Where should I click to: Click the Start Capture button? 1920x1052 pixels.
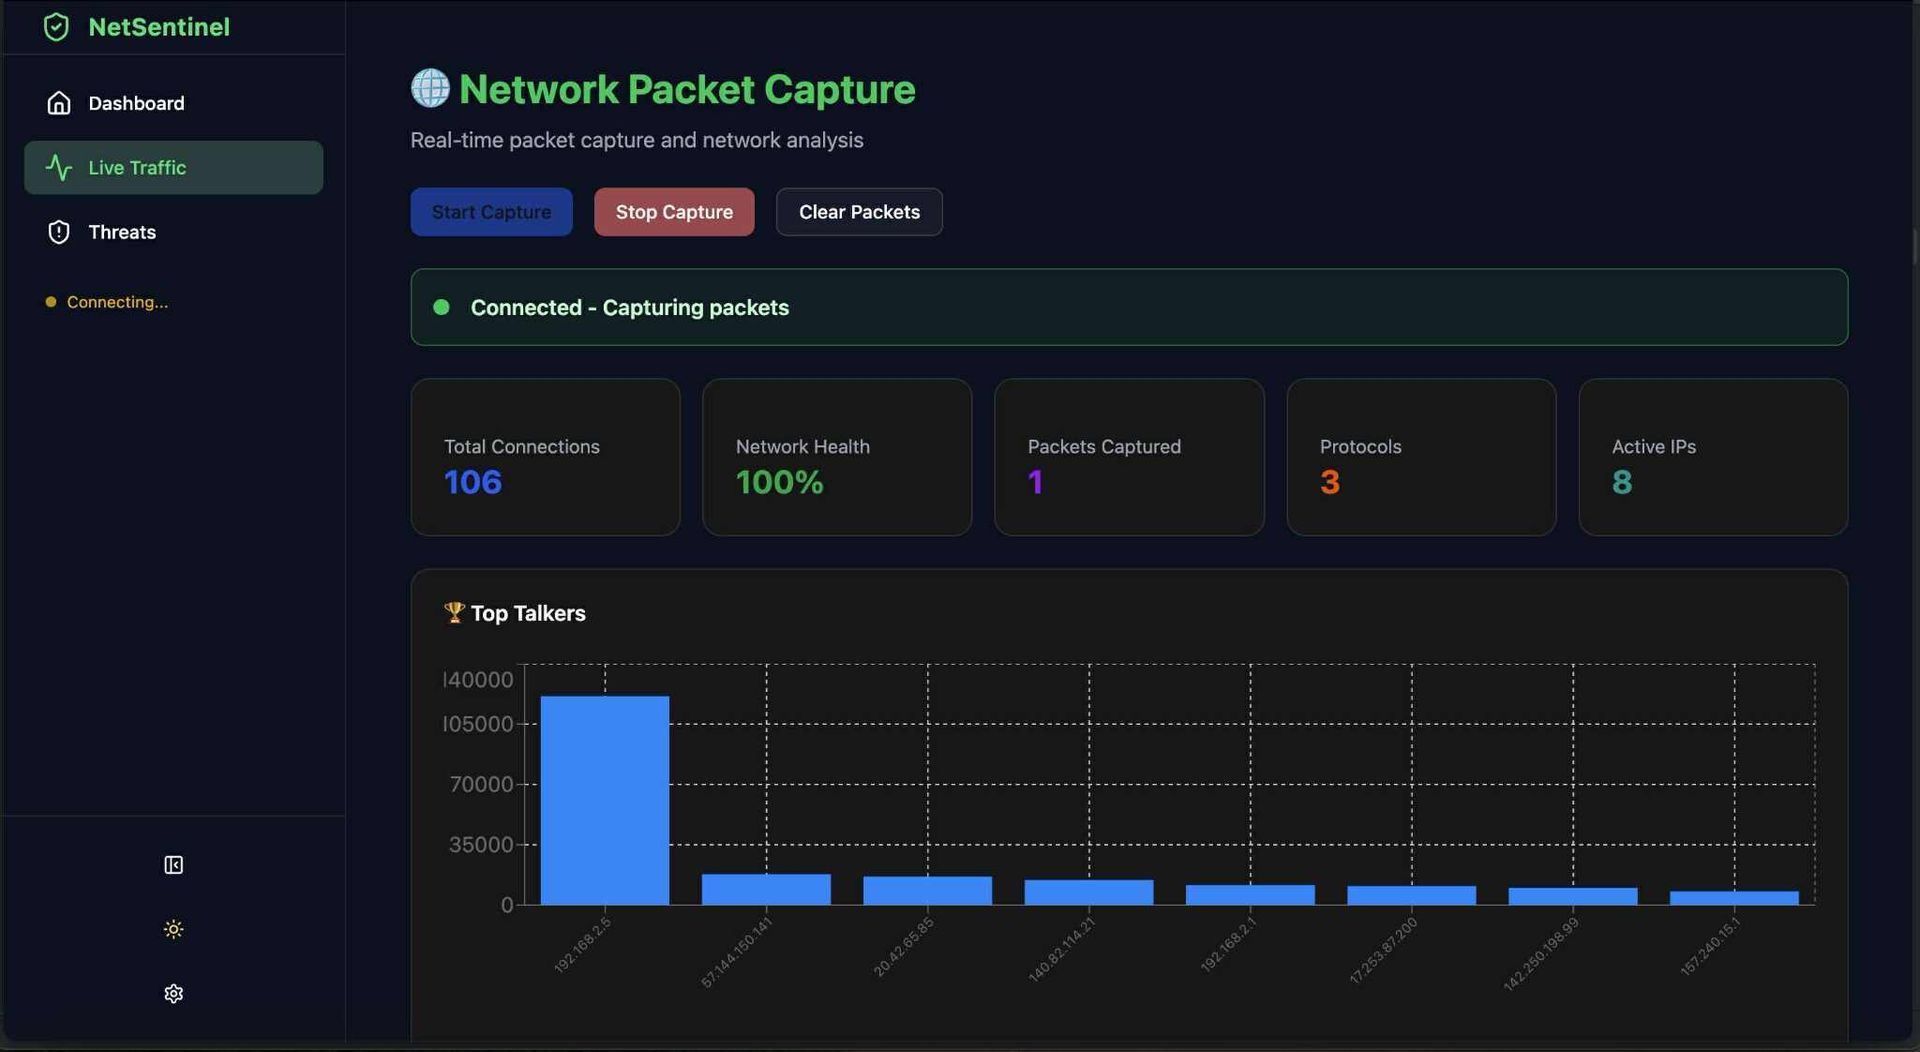(491, 212)
